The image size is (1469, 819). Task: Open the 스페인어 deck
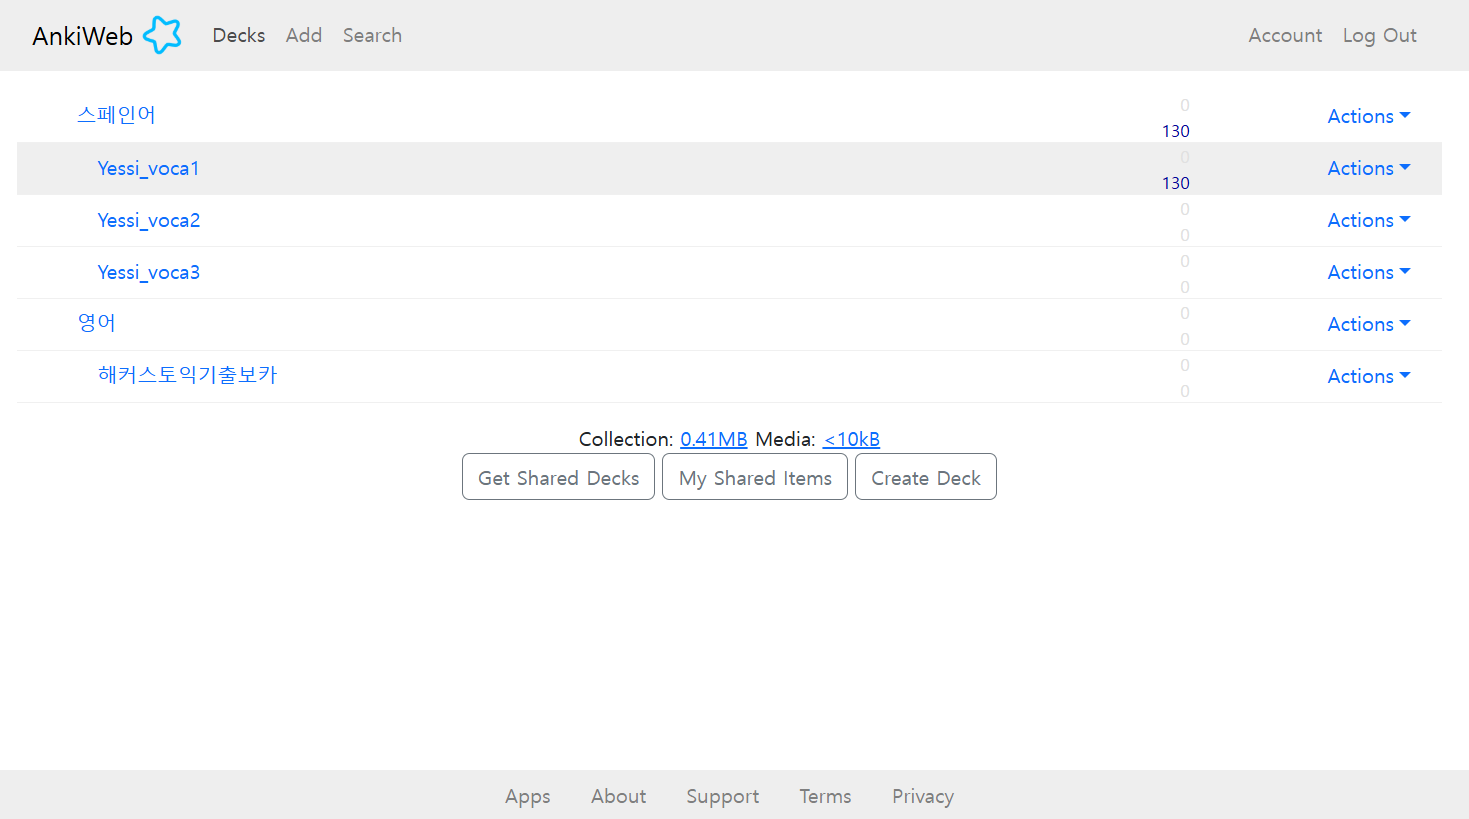[x=116, y=115]
